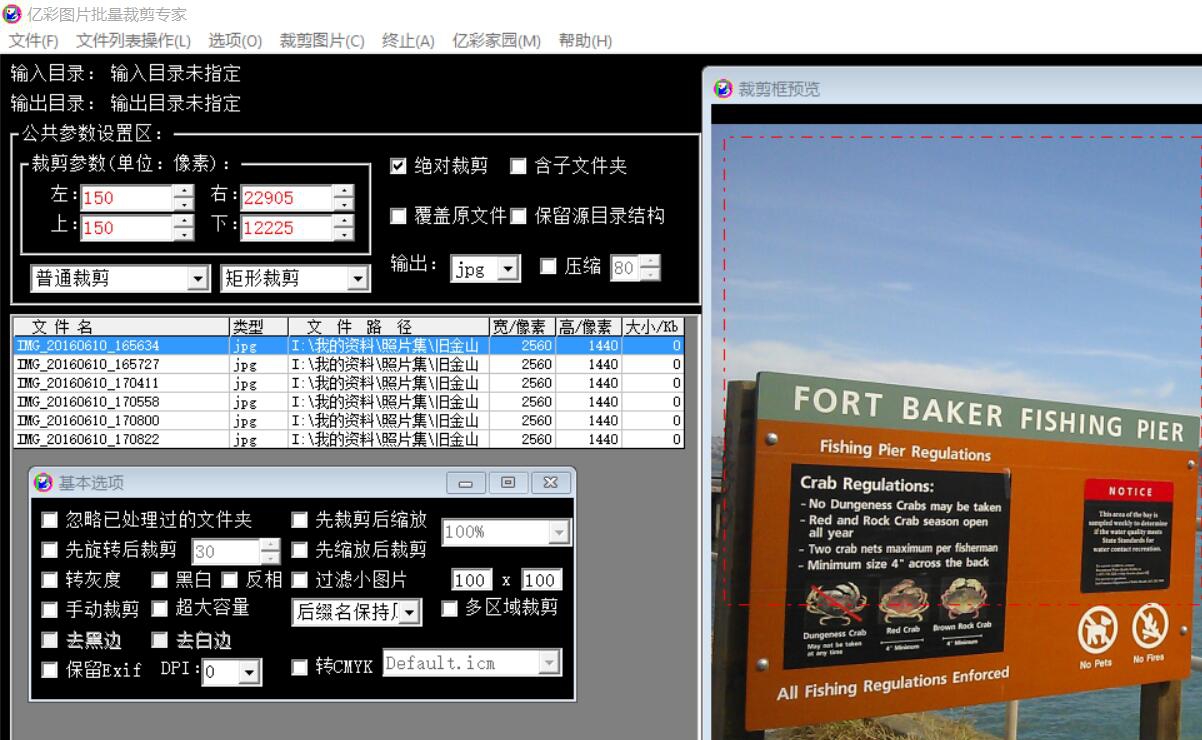Enable the 含子文件夹 option

516,166
